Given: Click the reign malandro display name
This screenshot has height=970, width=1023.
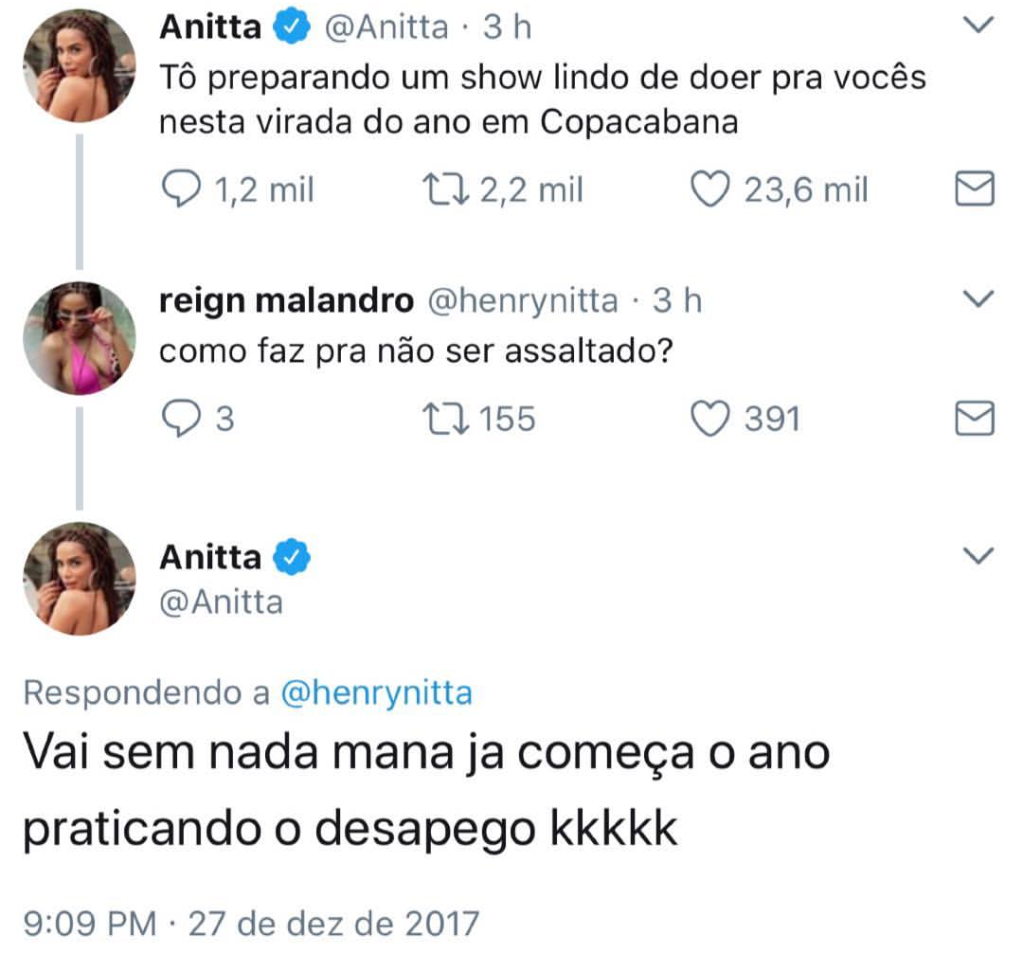Looking at the screenshot, I should click(286, 301).
